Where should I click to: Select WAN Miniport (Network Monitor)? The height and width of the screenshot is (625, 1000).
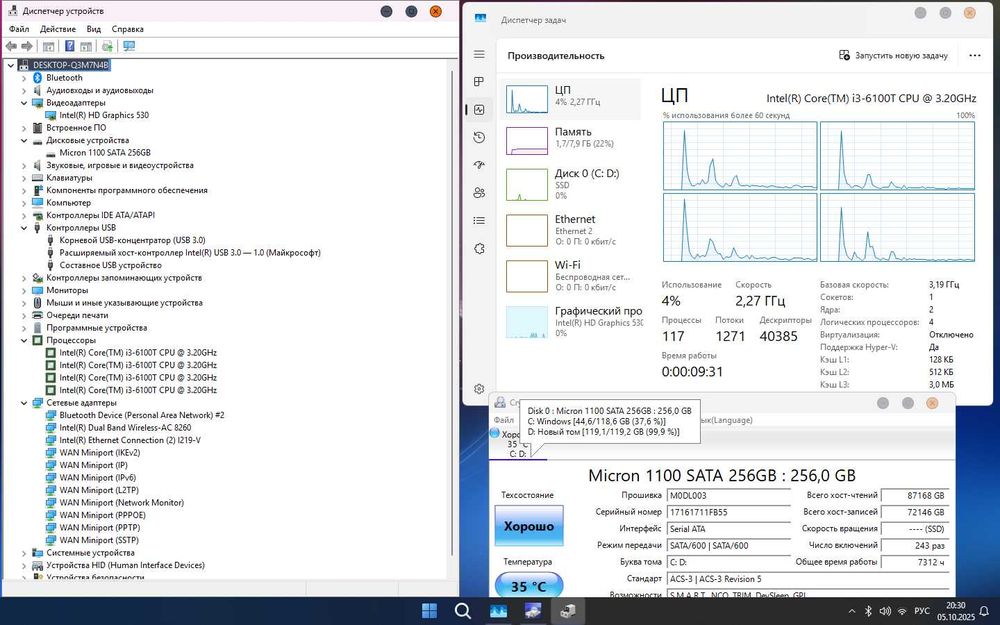click(121, 503)
